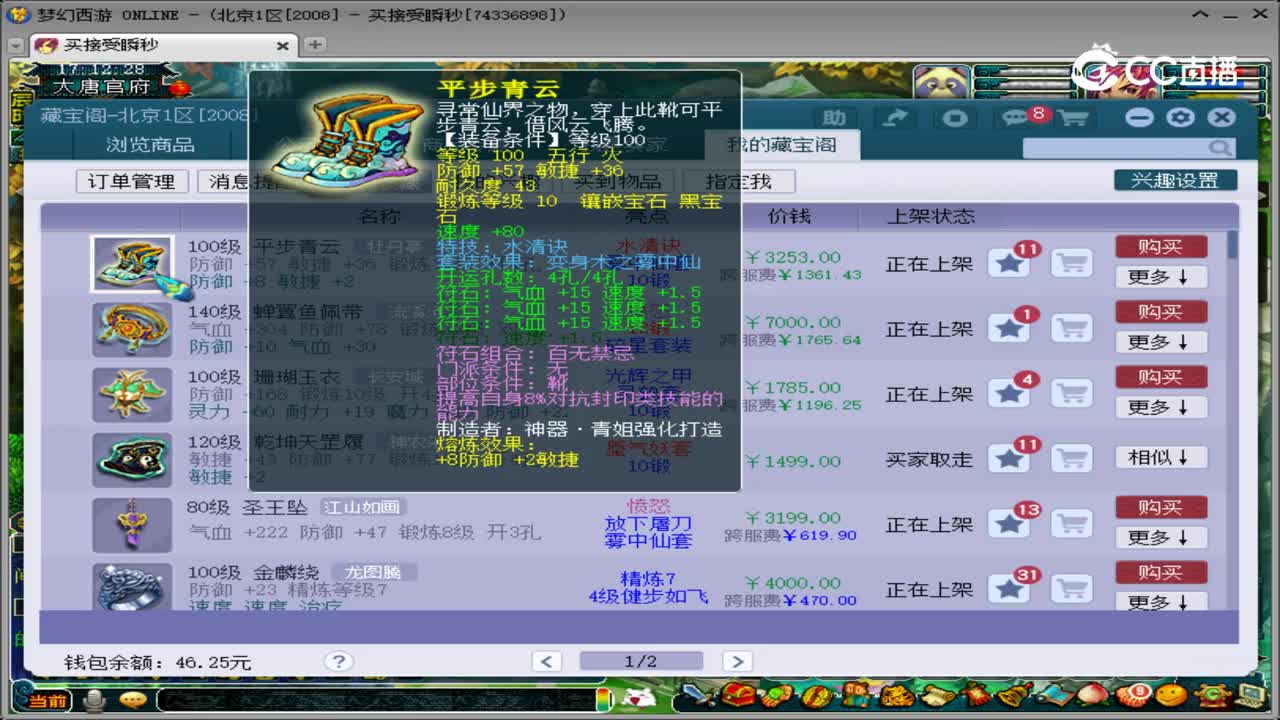Open the gear settings icon of 藏宝阁
Image resolution: width=1280 pixels, height=720 pixels.
coord(1180,117)
